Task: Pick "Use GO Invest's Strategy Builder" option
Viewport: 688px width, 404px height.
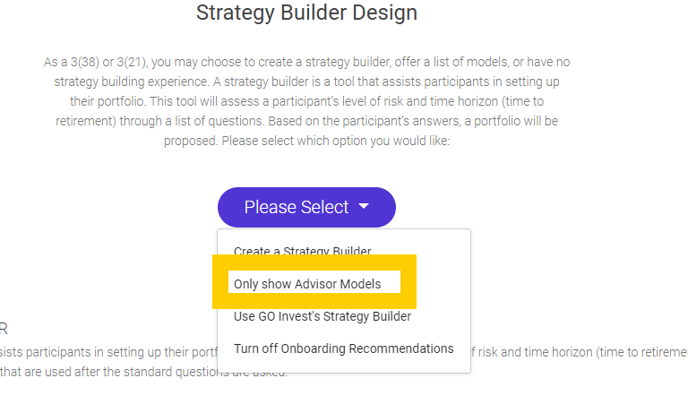Action: pos(322,316)
